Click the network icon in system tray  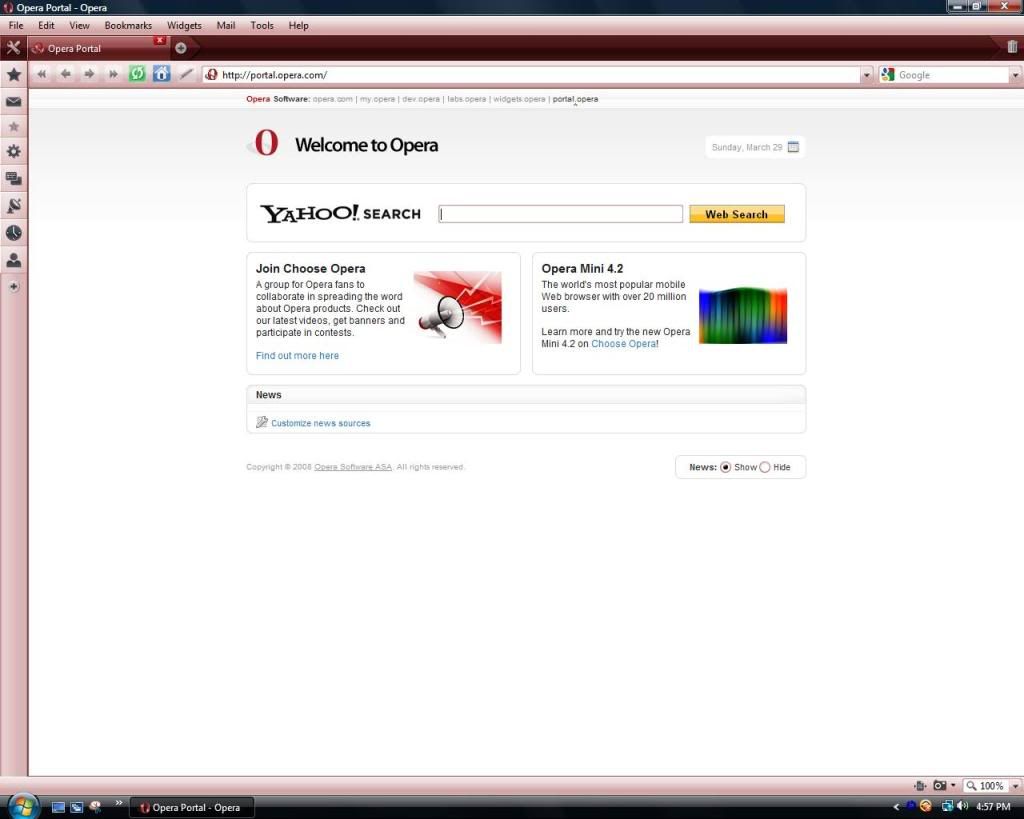click(x=947, y=807)
